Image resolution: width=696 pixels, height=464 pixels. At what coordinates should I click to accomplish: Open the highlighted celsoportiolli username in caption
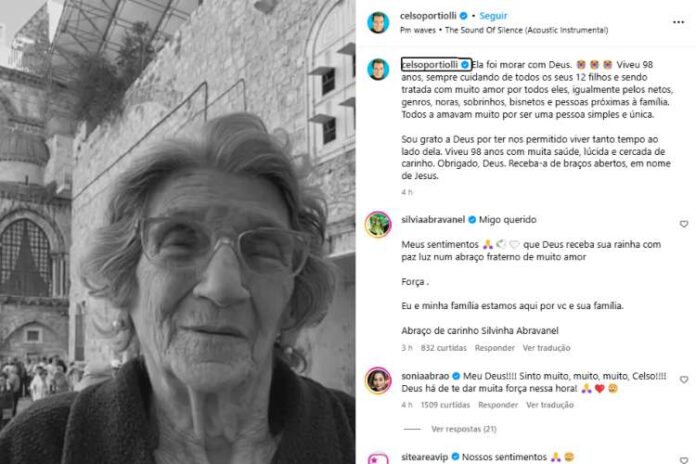(430, 65)
